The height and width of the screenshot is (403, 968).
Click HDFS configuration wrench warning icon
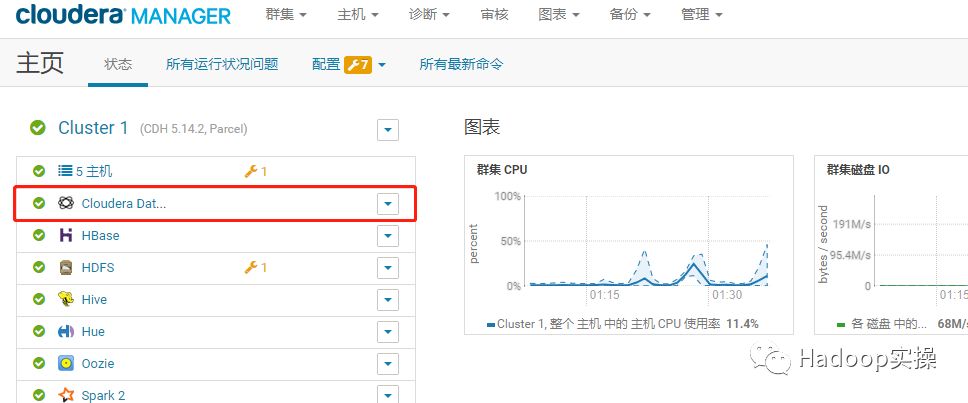(251, 268)
